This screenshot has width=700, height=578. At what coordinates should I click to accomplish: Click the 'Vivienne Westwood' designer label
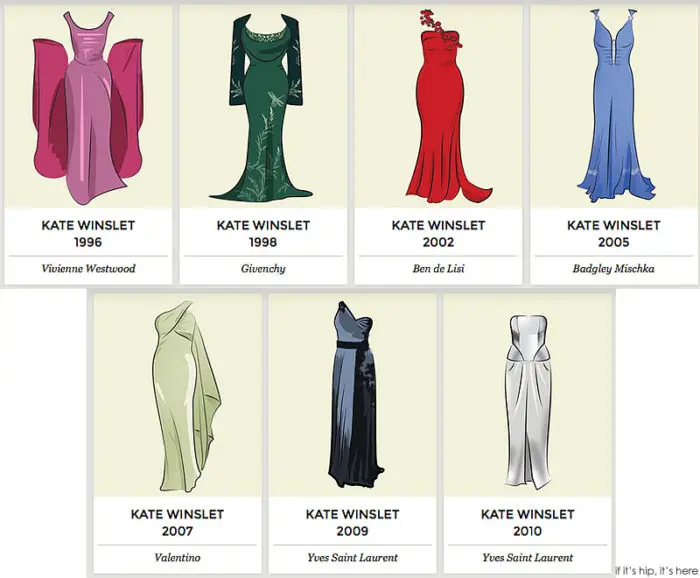[x=88, y=269]
